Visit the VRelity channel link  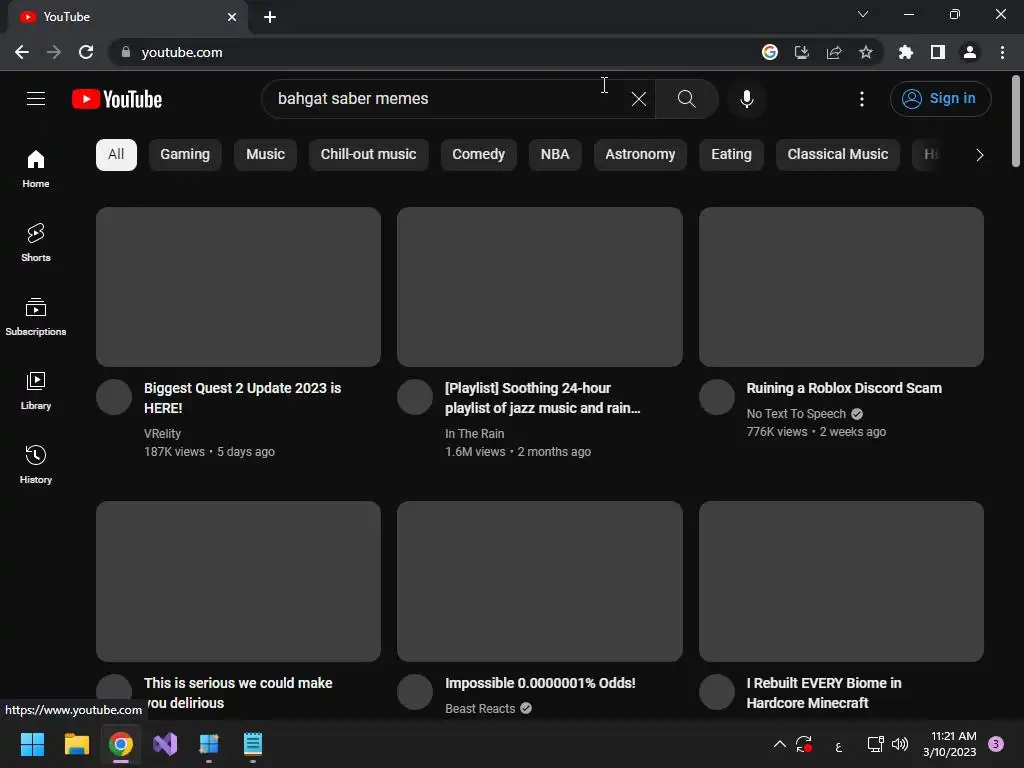[x=162, y=434]
